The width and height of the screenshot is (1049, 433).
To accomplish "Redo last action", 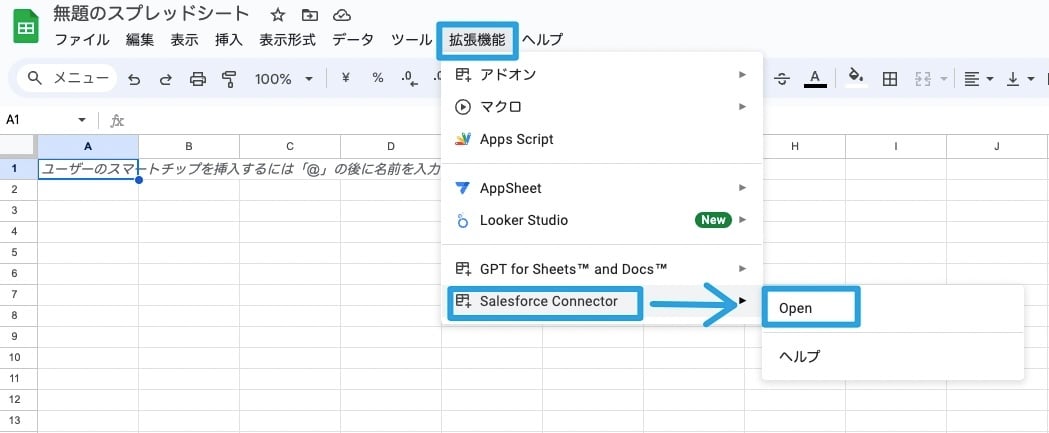I will [x=165, y=79].
